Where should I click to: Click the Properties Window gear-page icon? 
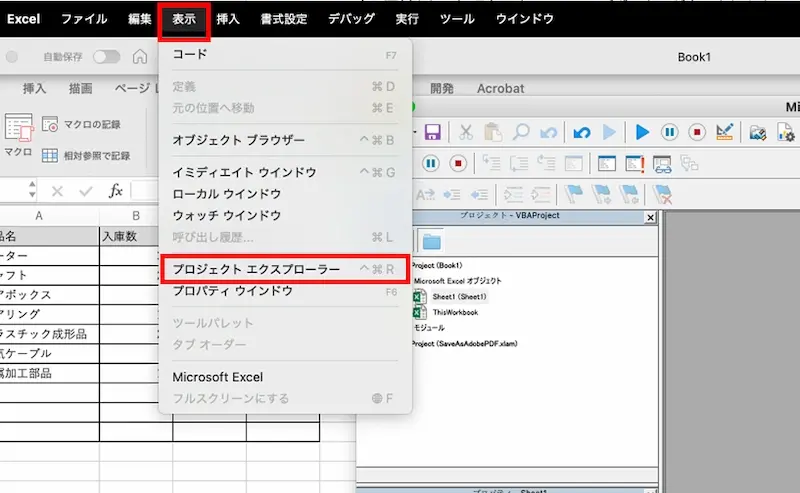[786, 133]
